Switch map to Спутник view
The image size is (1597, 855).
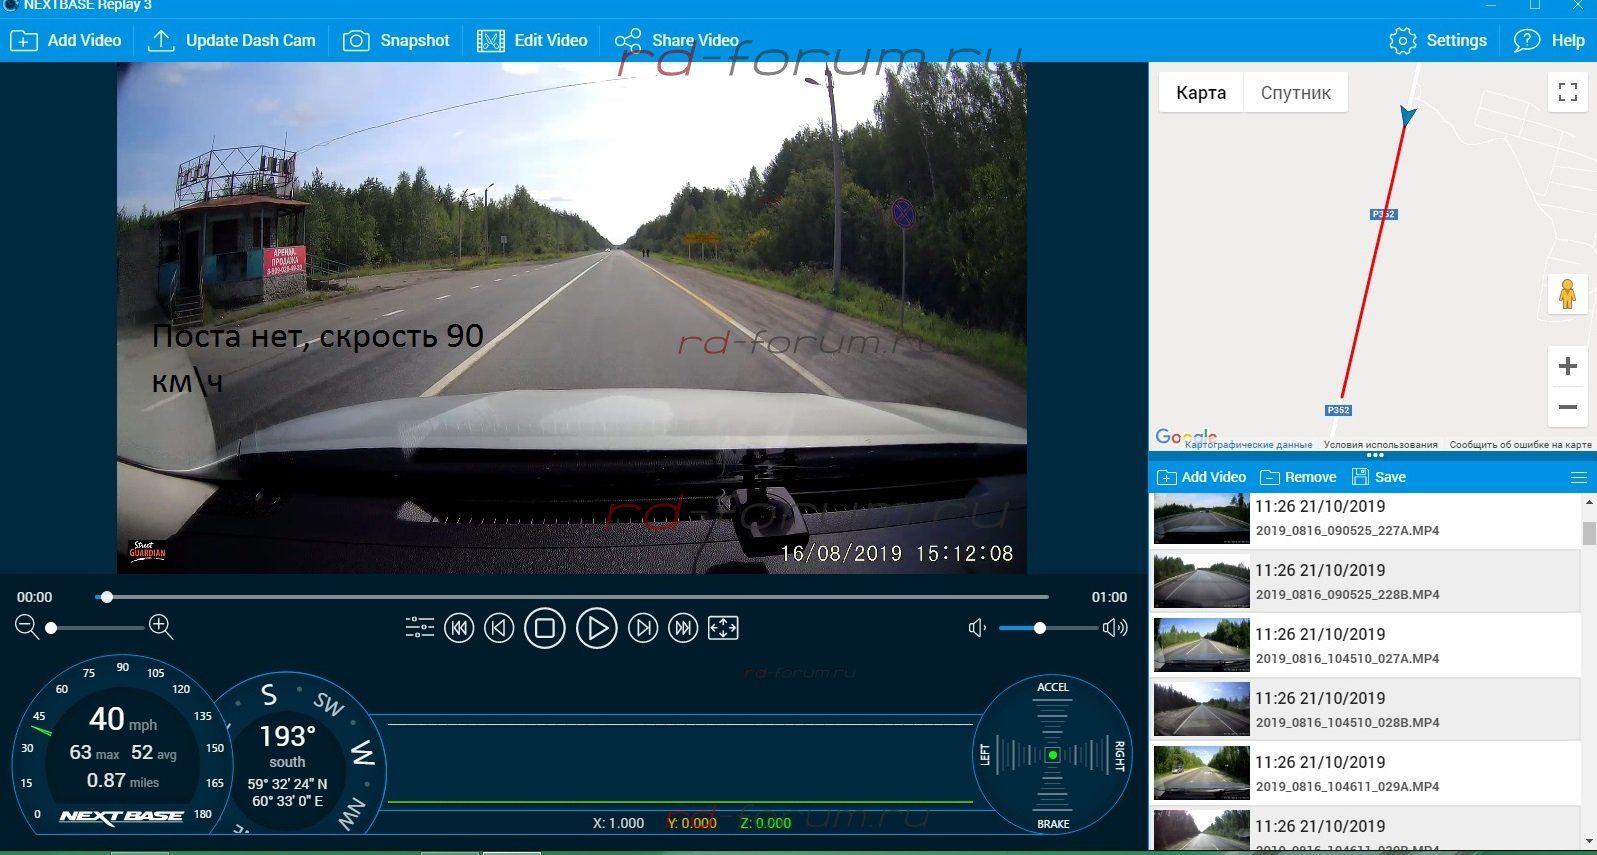pyautogui.click(x=1295, y=93)
